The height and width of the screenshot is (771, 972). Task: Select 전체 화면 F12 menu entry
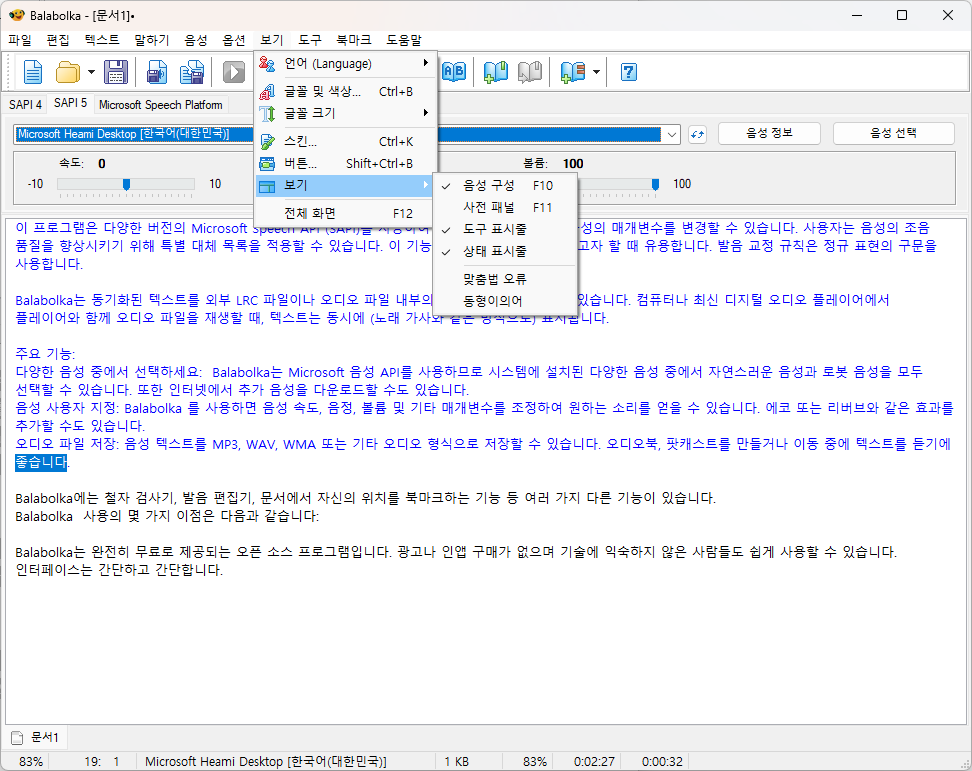346,213
